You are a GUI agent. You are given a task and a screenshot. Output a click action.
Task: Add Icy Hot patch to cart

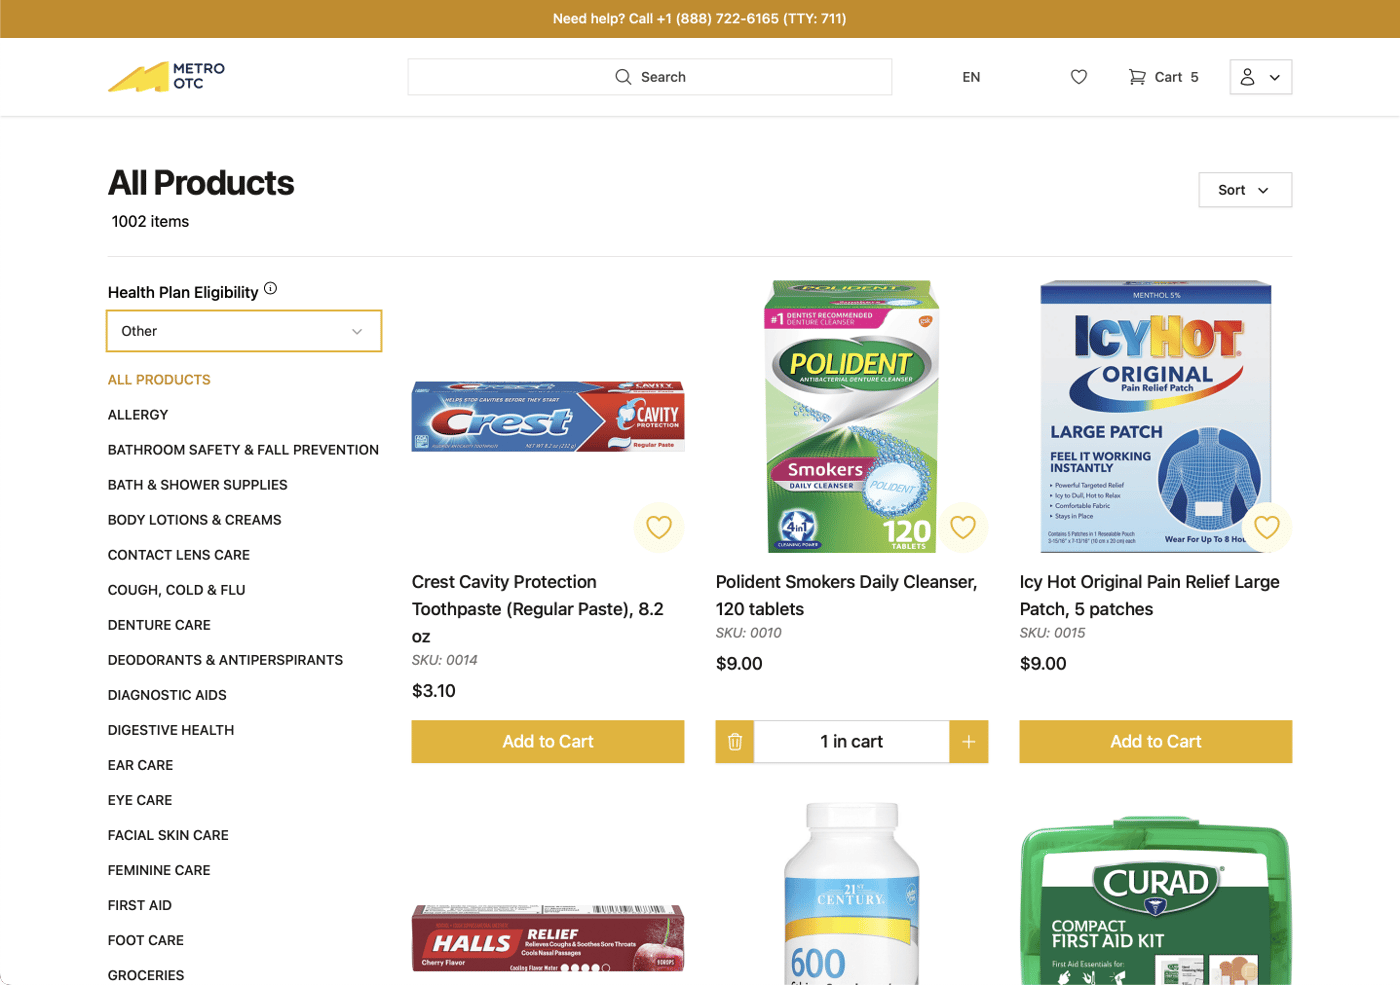pyautogui.click(x=1155, y=742)
